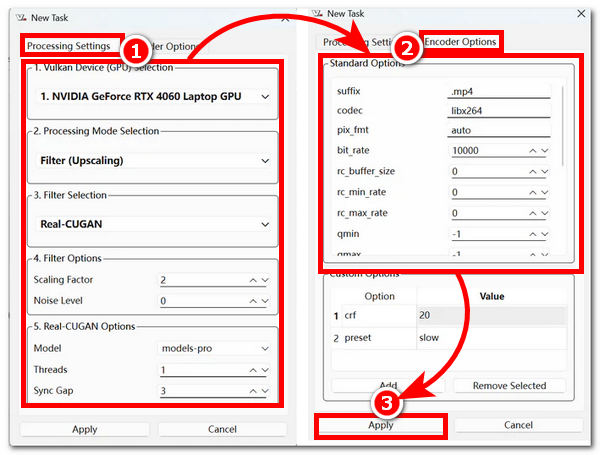
Task: Increase the Noise Level value
Action: [x=253, y=301]
